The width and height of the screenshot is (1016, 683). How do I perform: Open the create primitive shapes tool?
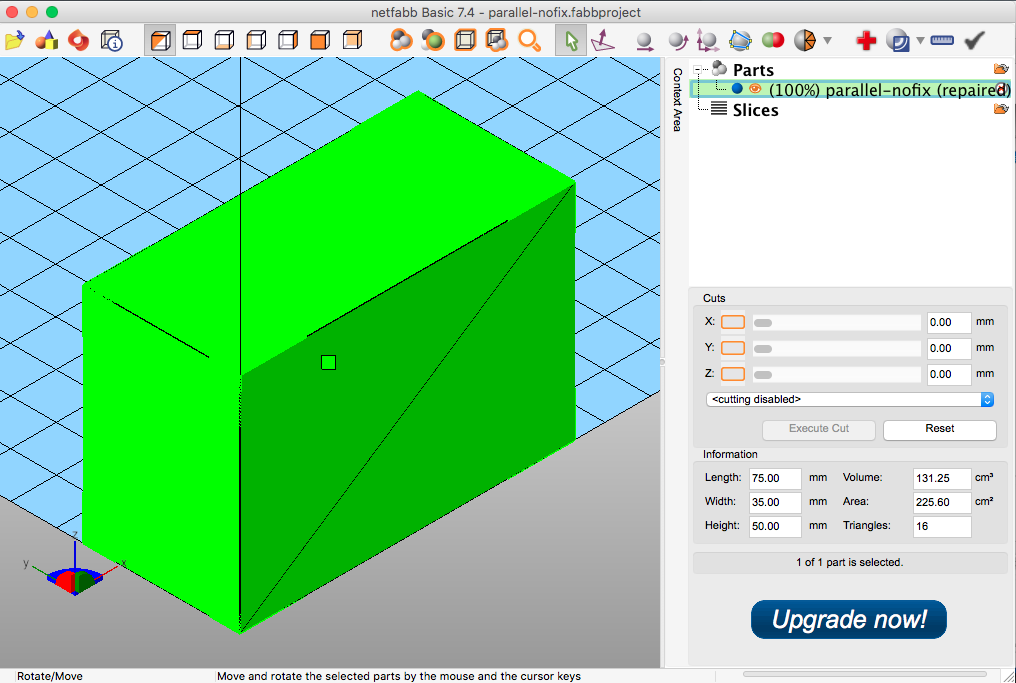tap(47, 40)
